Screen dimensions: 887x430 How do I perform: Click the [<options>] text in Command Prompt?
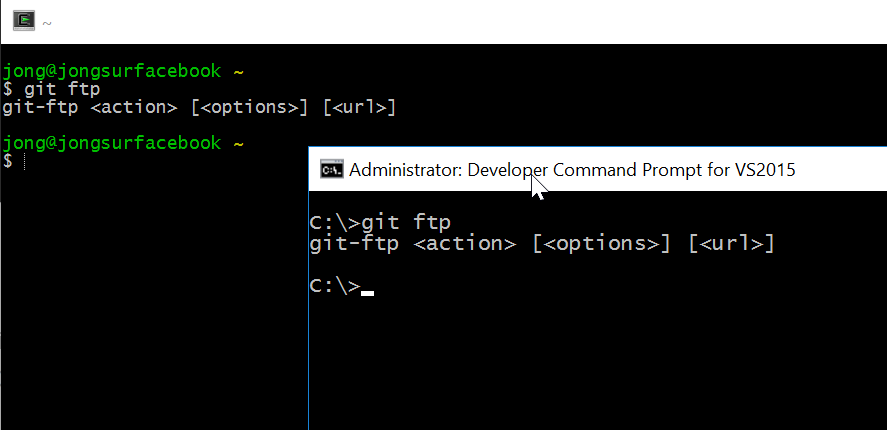(601, 243)
